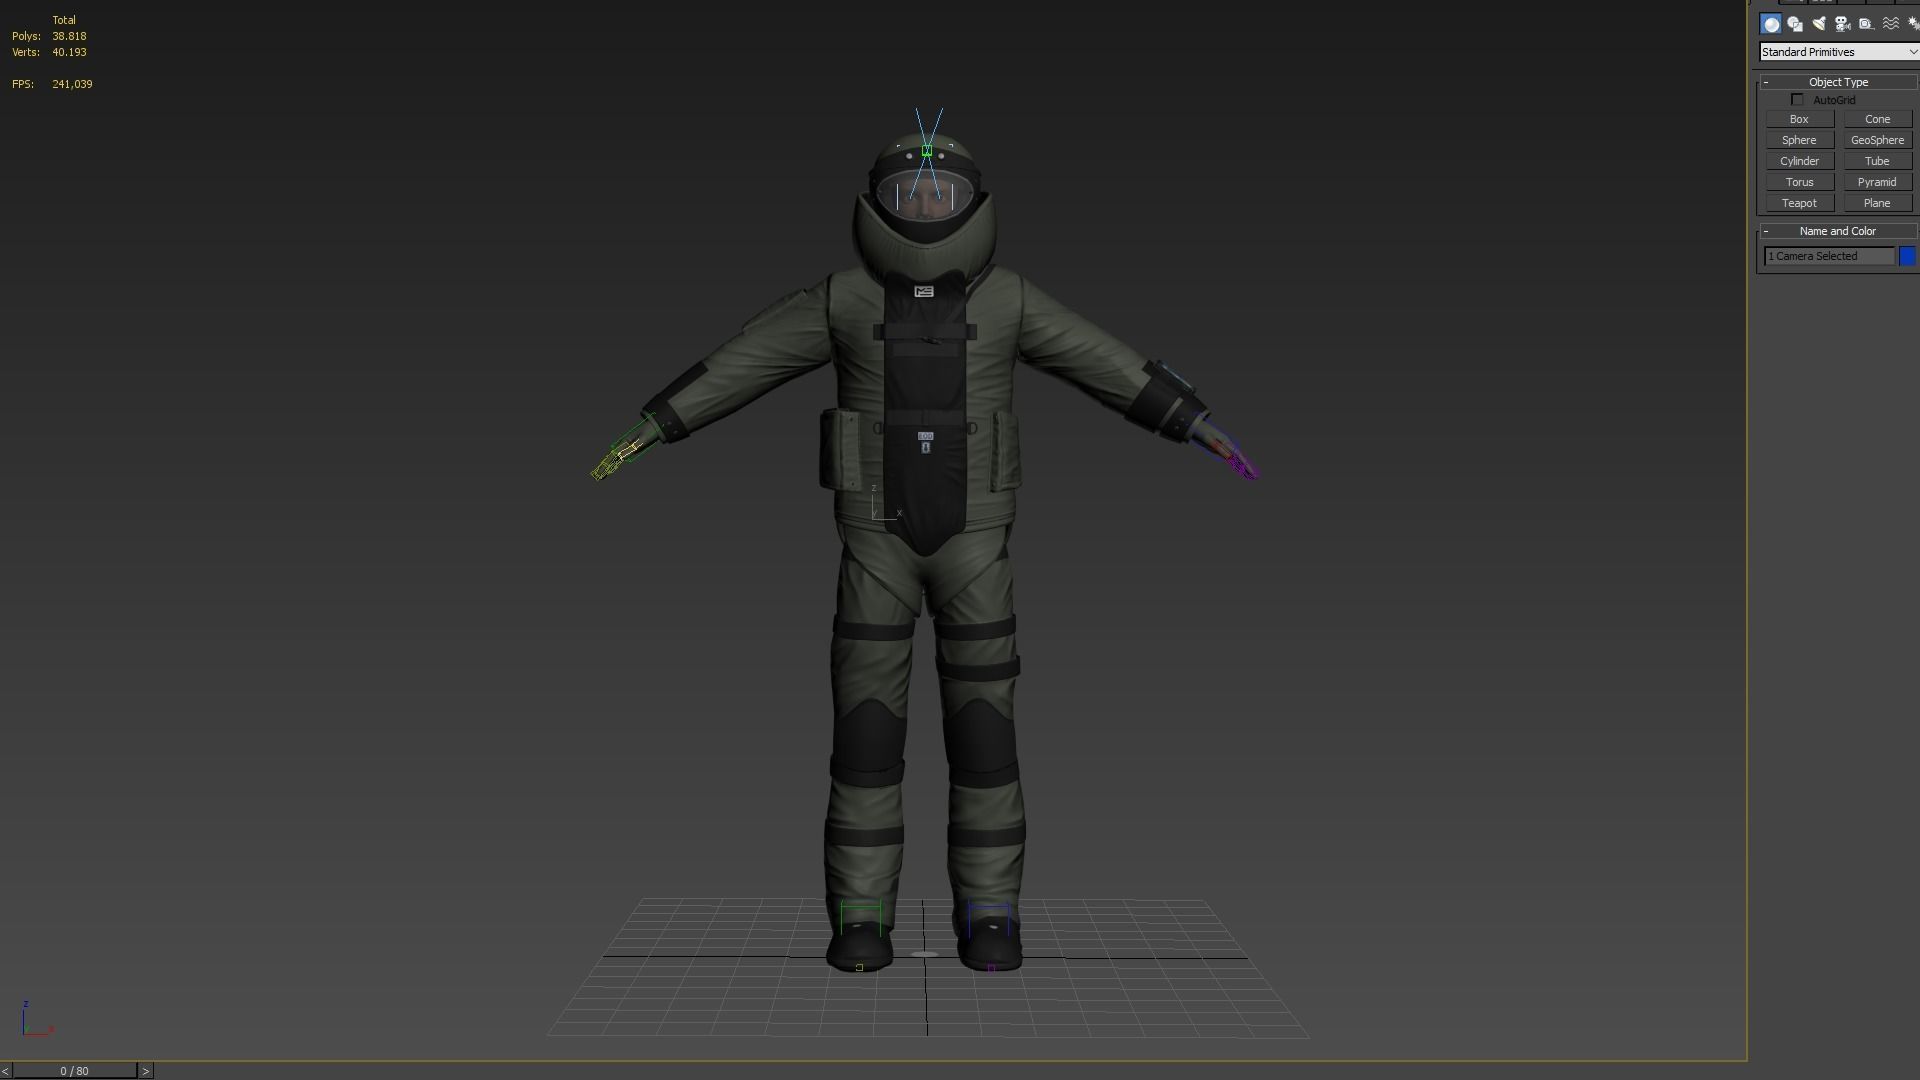The image size is (1920, 1080).
Task: Click the Verts count value 40.193
Action: (x=69, y=52)
